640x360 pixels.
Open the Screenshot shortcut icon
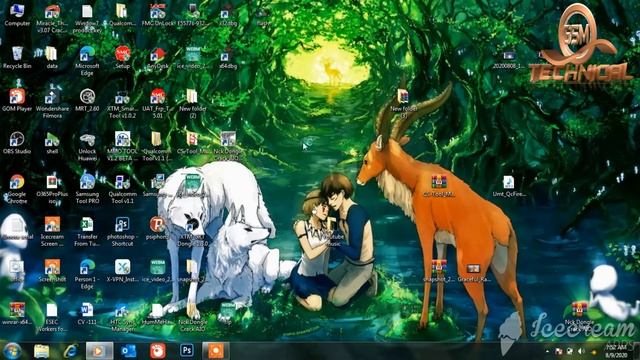[x=52, y=271]
